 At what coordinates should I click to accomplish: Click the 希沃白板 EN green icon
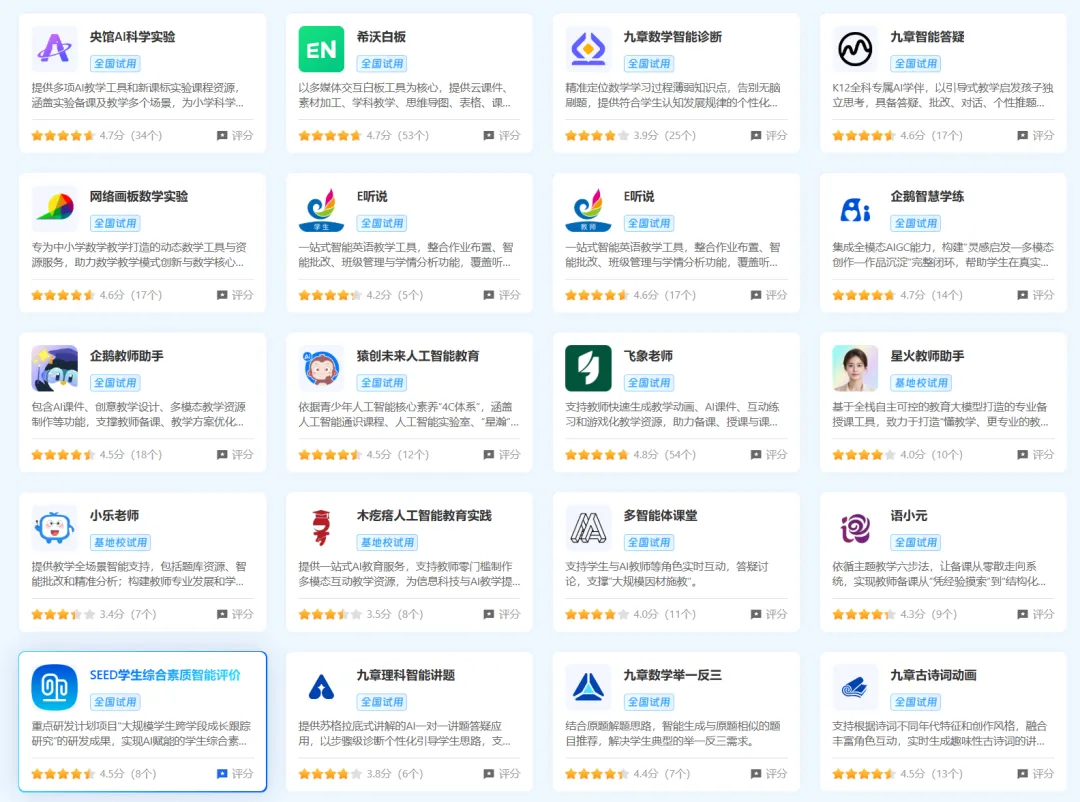321,49
